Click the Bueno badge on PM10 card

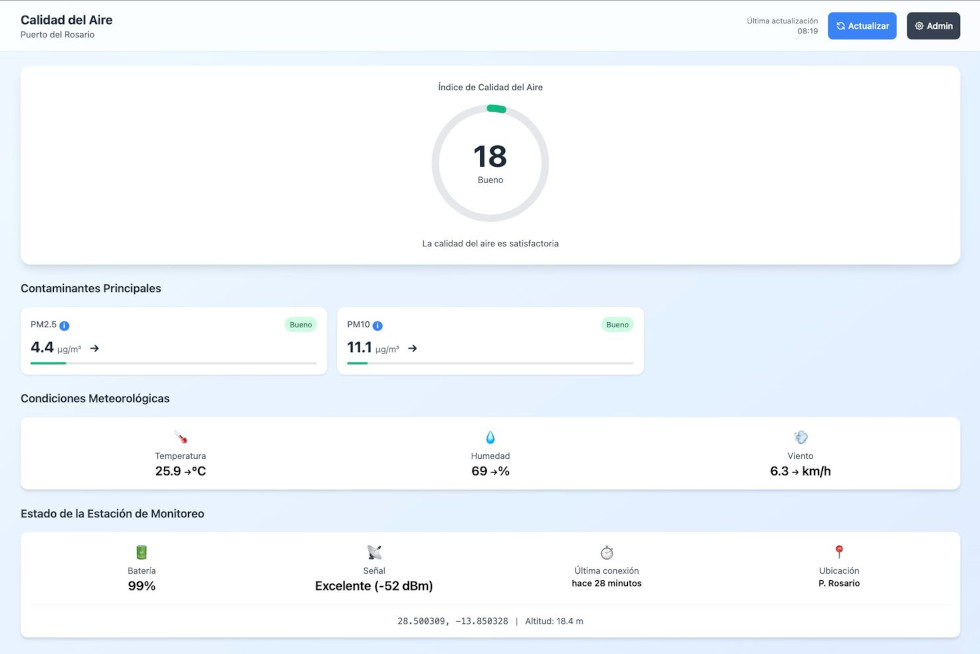pos(617,325)
